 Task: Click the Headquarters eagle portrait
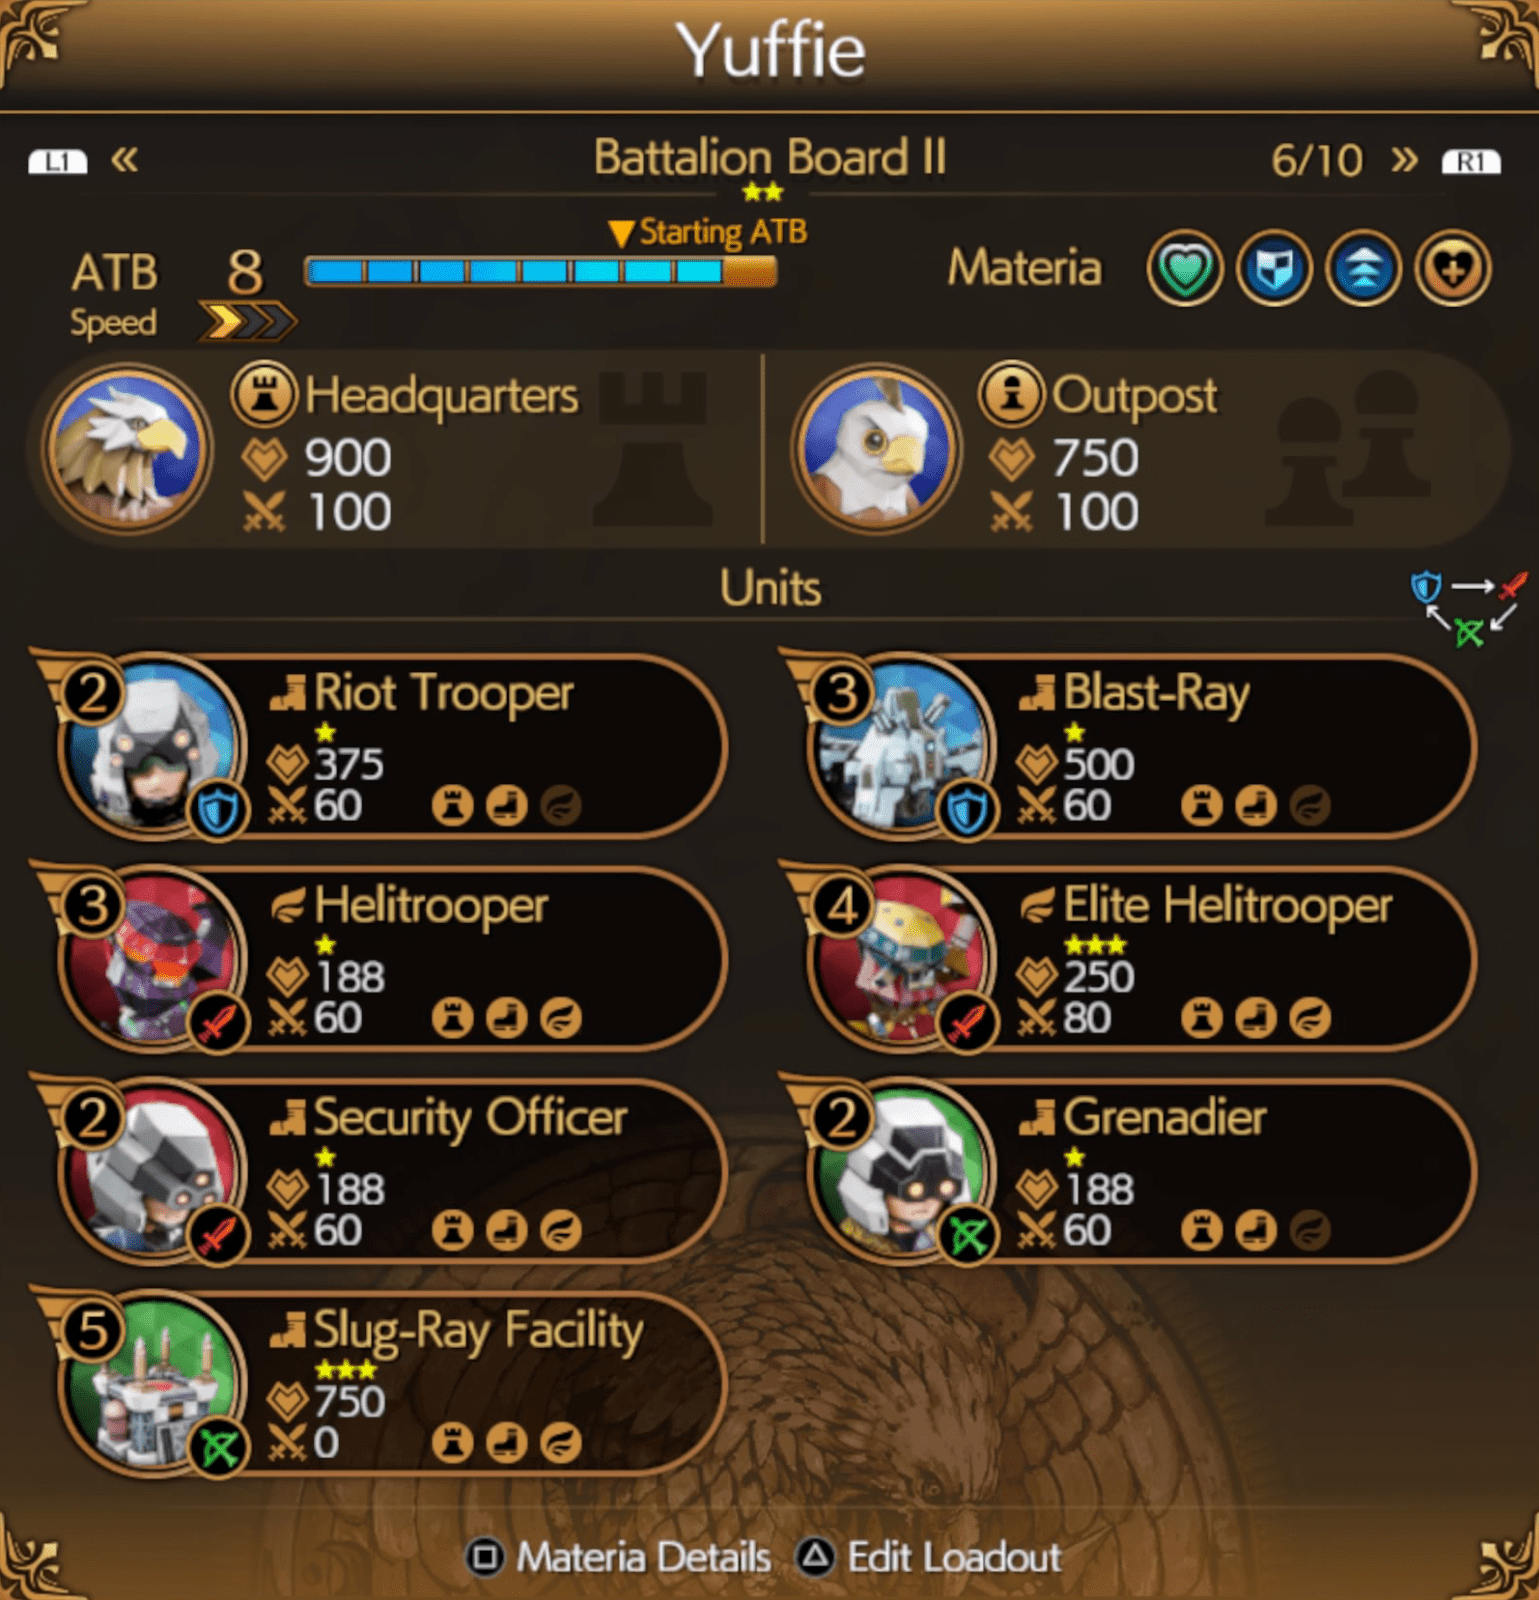pos(126,449)
